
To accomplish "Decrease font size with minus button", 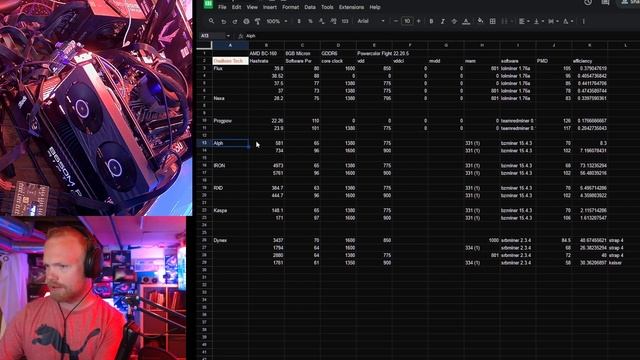I will (x=396, y=21).
